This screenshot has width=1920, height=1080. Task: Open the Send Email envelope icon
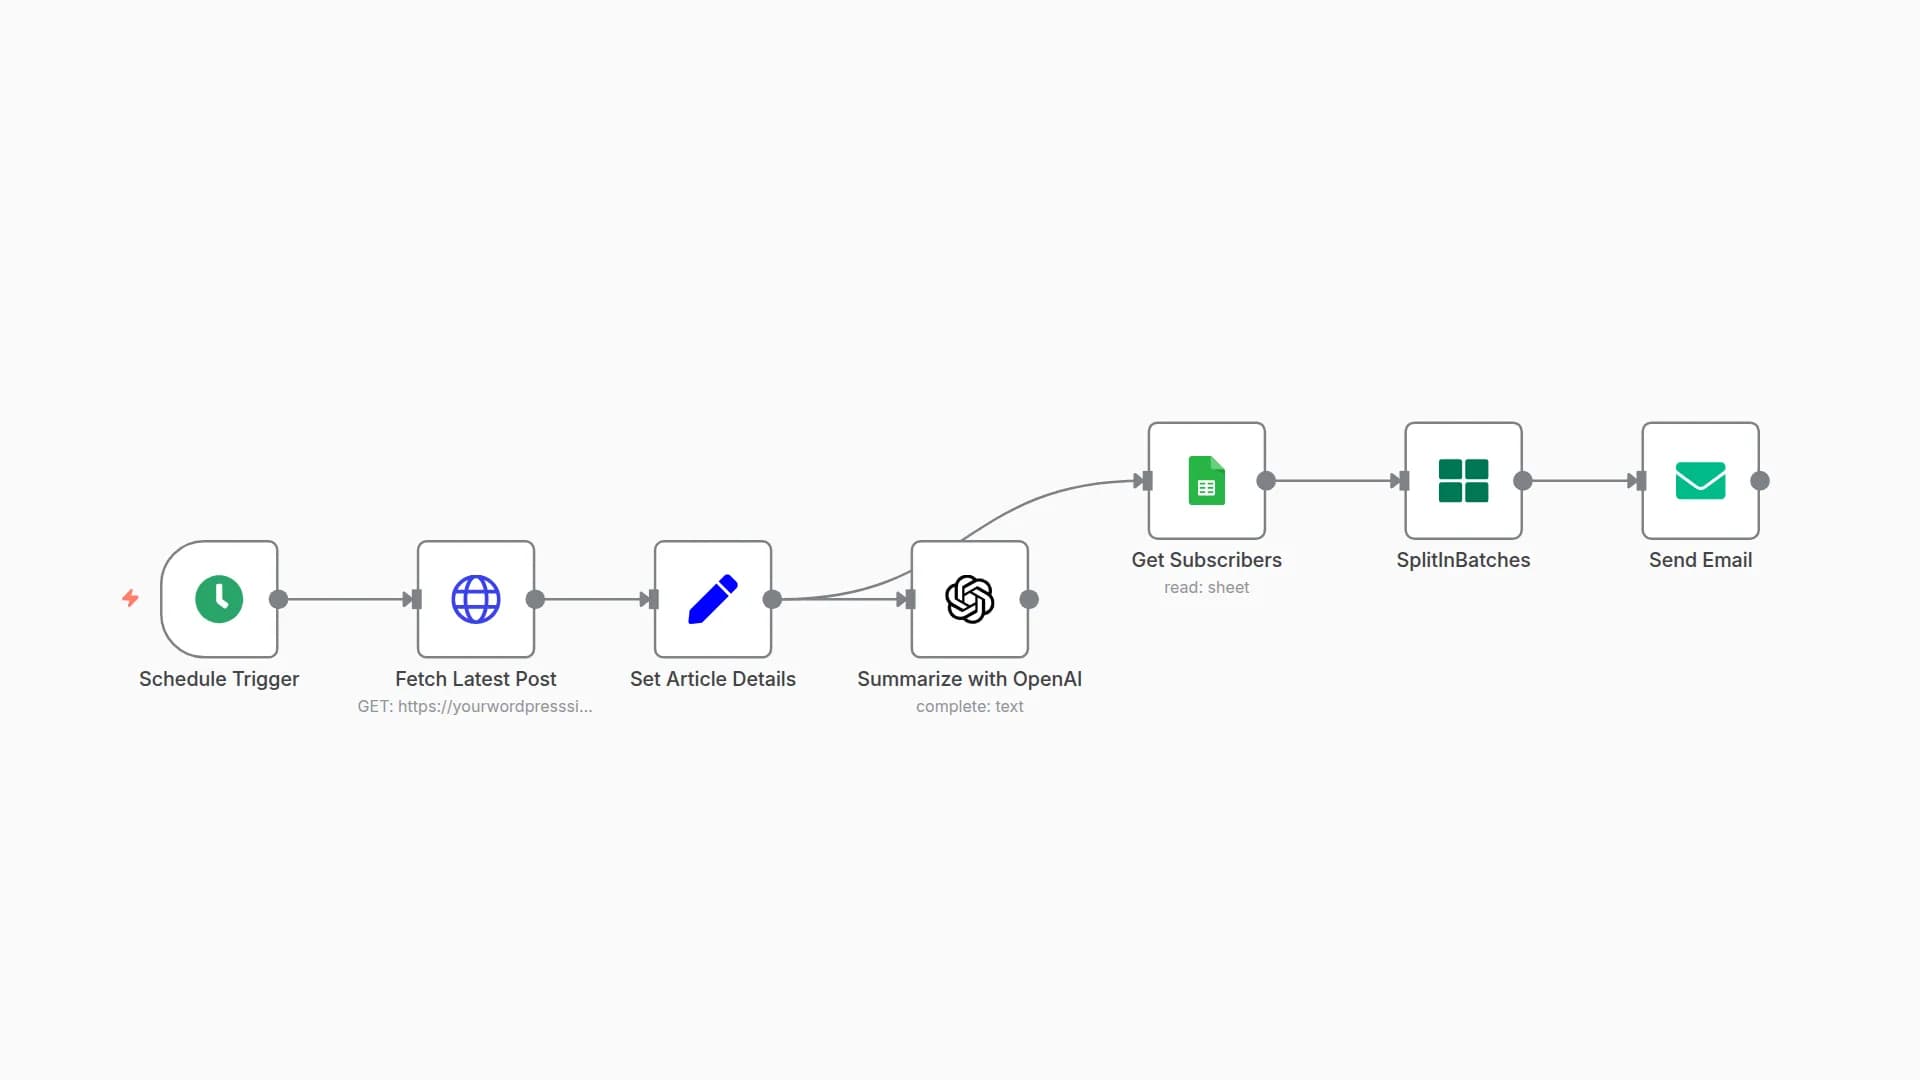point(1700,481)
